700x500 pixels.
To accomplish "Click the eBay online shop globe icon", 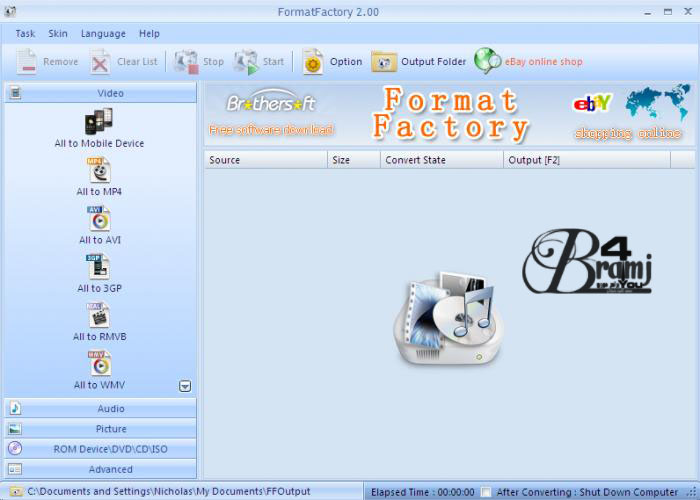I will [x=488, y=61].
